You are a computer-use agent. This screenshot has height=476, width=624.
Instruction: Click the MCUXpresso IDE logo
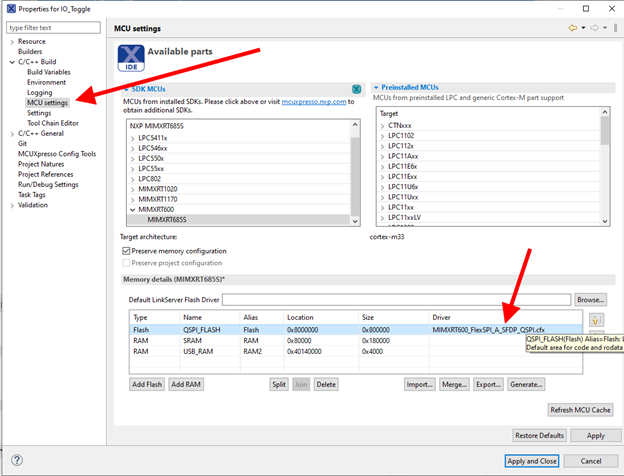tap(131, 58)
